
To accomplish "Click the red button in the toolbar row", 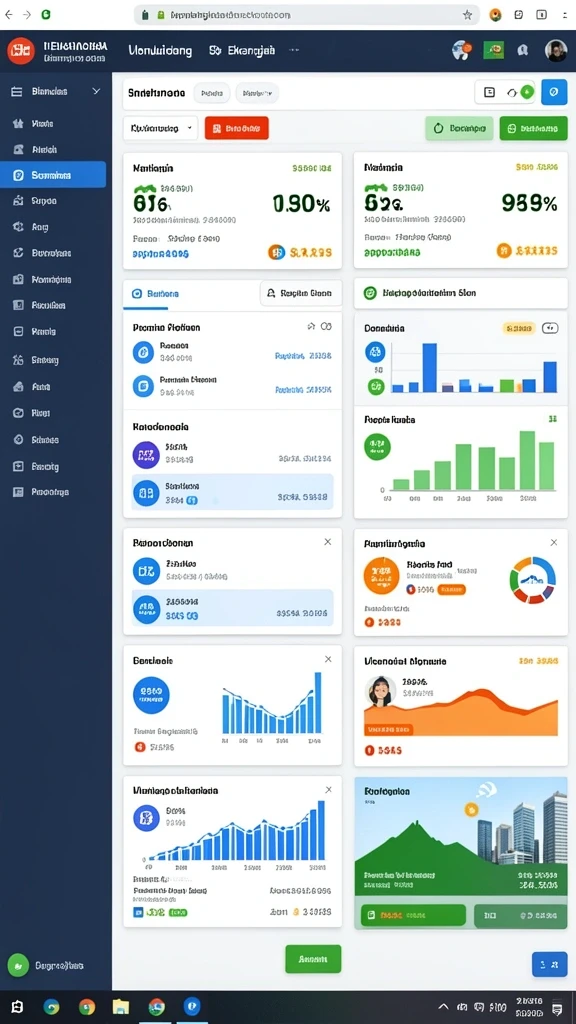I will click(x=236, y=129).
